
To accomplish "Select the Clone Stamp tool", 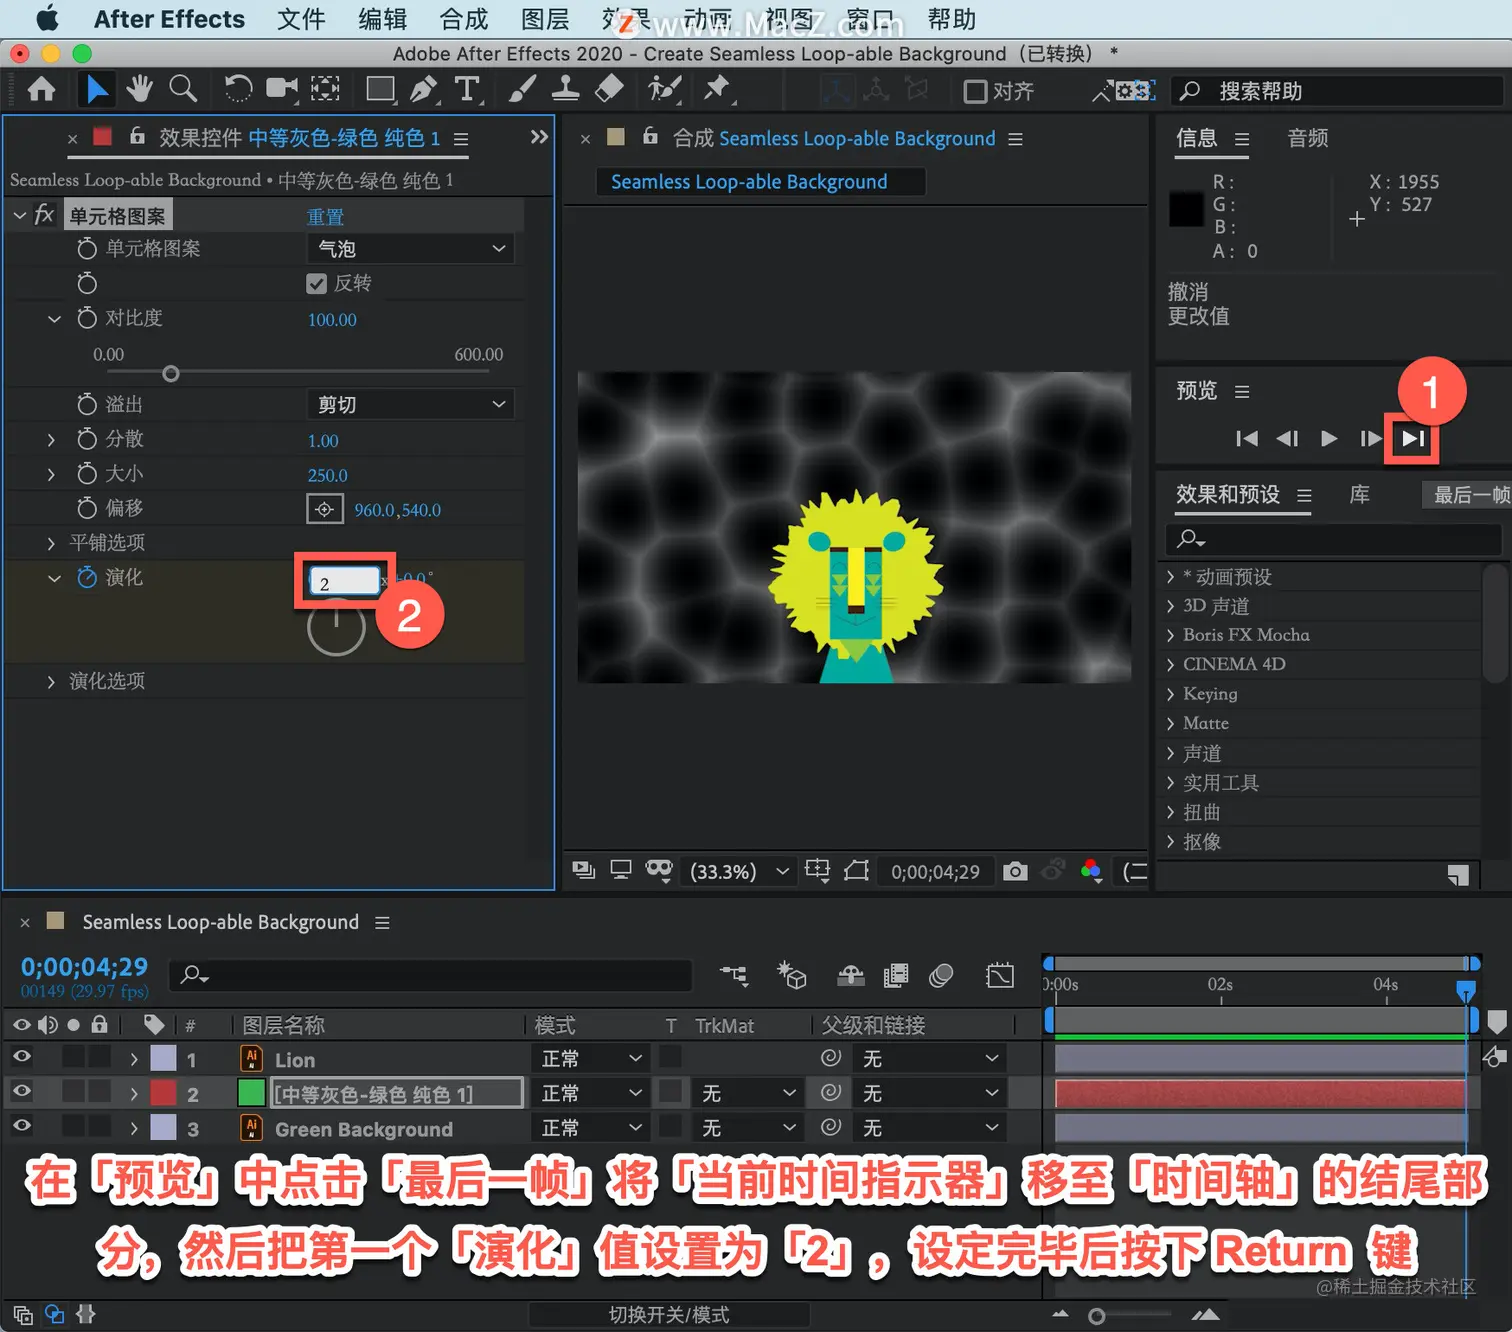I will coord(565,90).
